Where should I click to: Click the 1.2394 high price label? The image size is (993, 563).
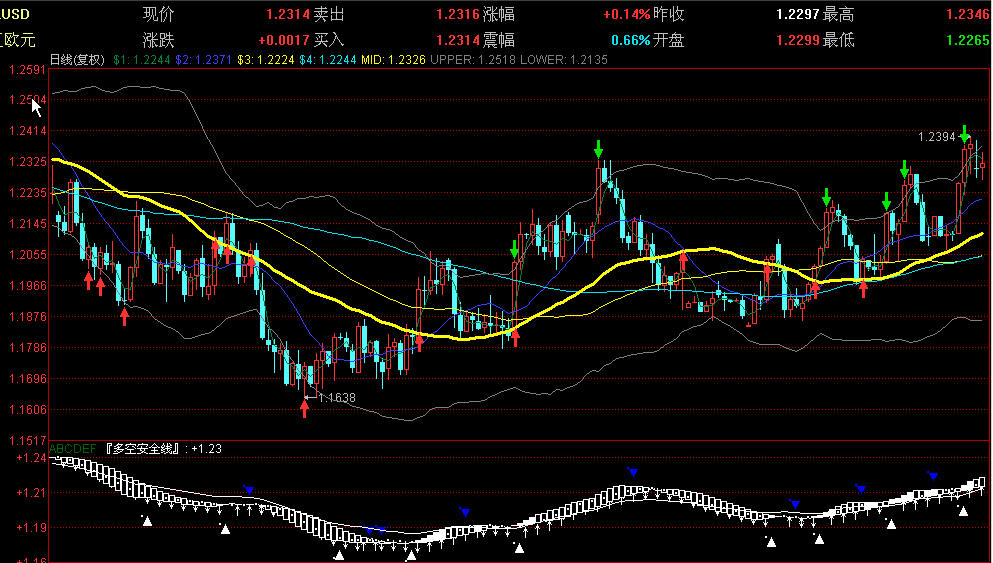[937, 137]
